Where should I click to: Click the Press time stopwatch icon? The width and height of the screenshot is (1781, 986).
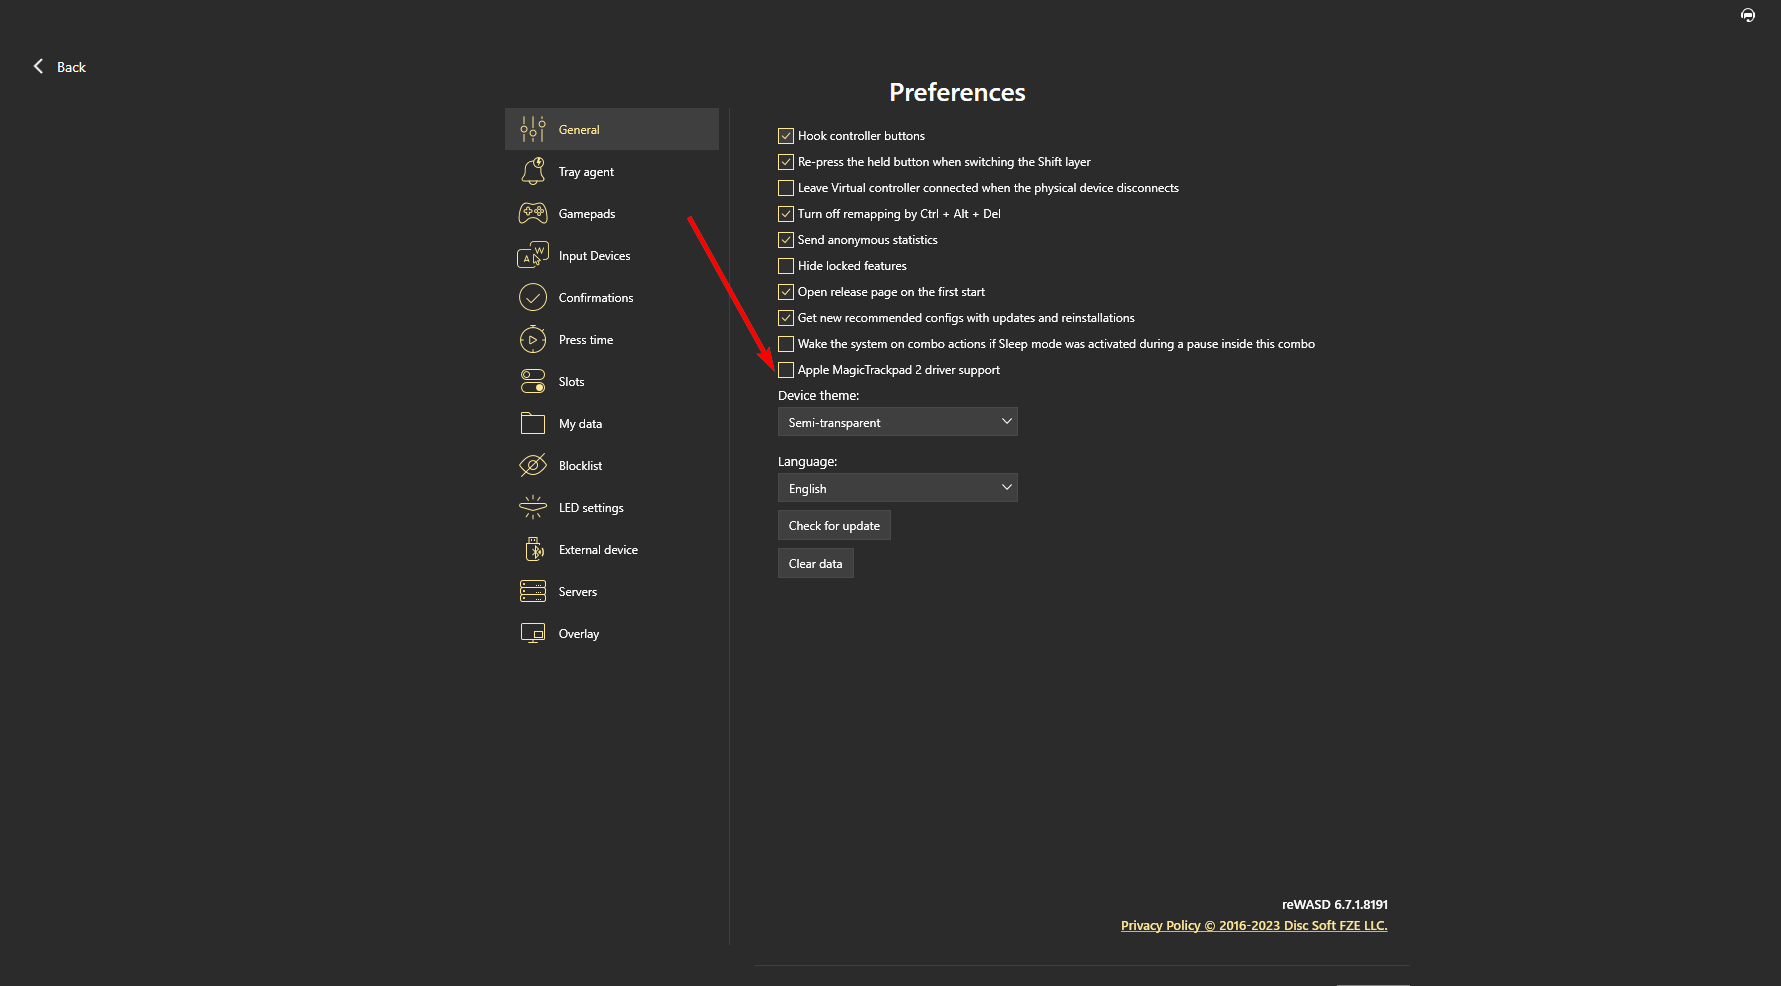(533, 339)
